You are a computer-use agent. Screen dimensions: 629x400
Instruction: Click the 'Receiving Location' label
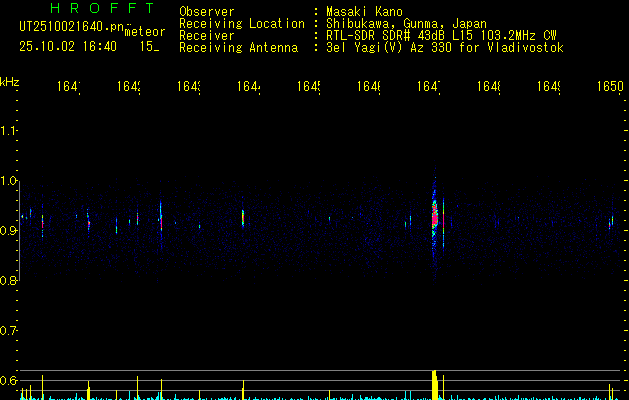[x=242, y=24]
